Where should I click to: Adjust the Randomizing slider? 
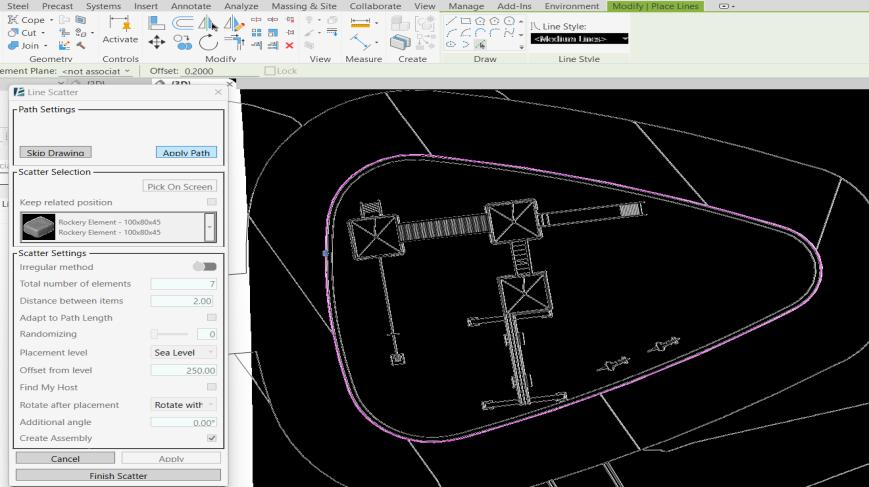coord(170,334)
